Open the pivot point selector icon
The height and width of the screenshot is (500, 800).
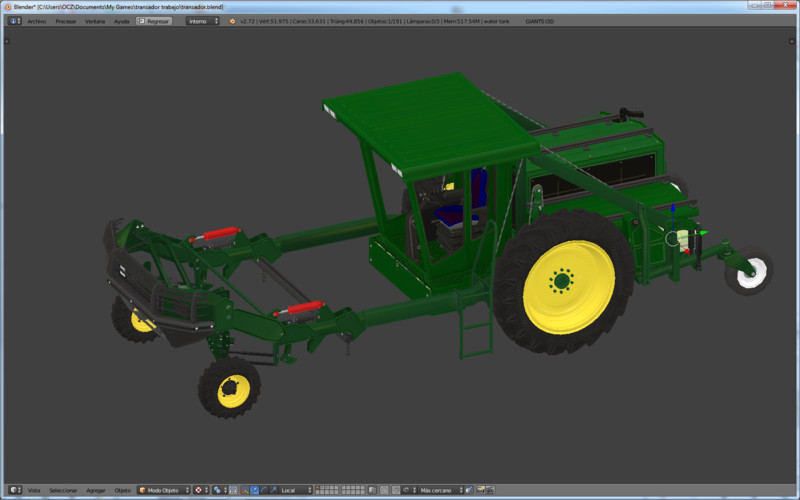pyautogui.click(x=220, y=490)
